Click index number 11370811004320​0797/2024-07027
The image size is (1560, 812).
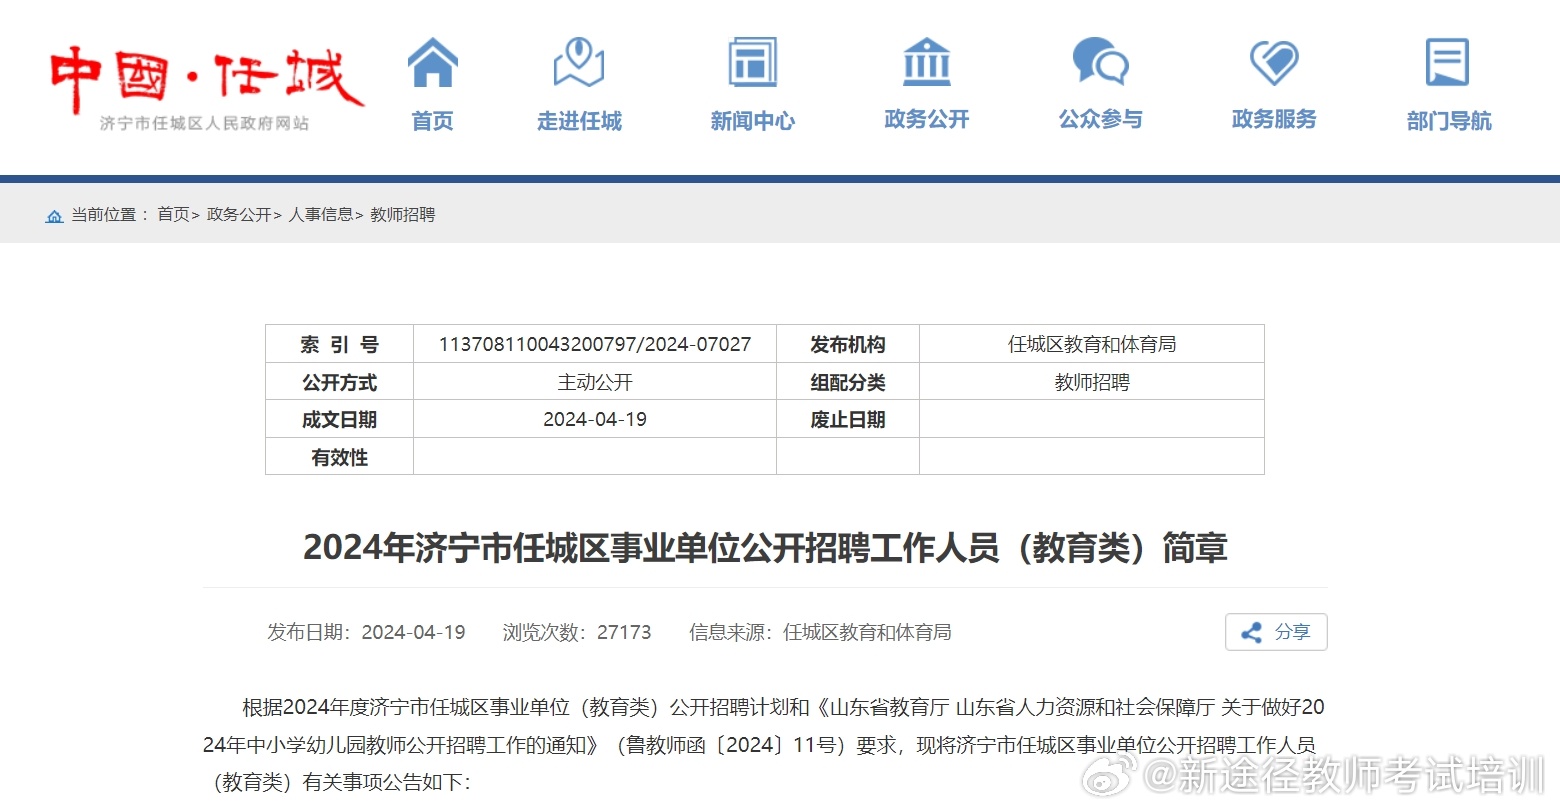pyautogui.click(x=595, y=344)
